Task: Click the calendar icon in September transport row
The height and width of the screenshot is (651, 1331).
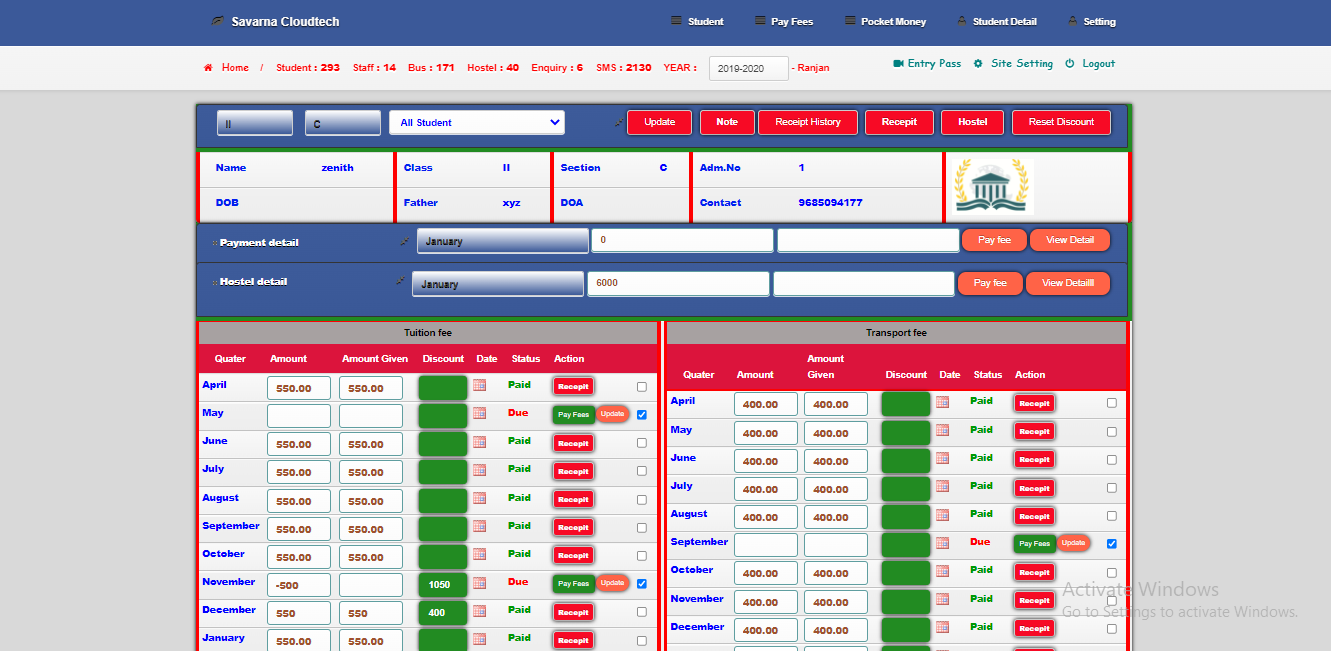Action: click(942, 543)
